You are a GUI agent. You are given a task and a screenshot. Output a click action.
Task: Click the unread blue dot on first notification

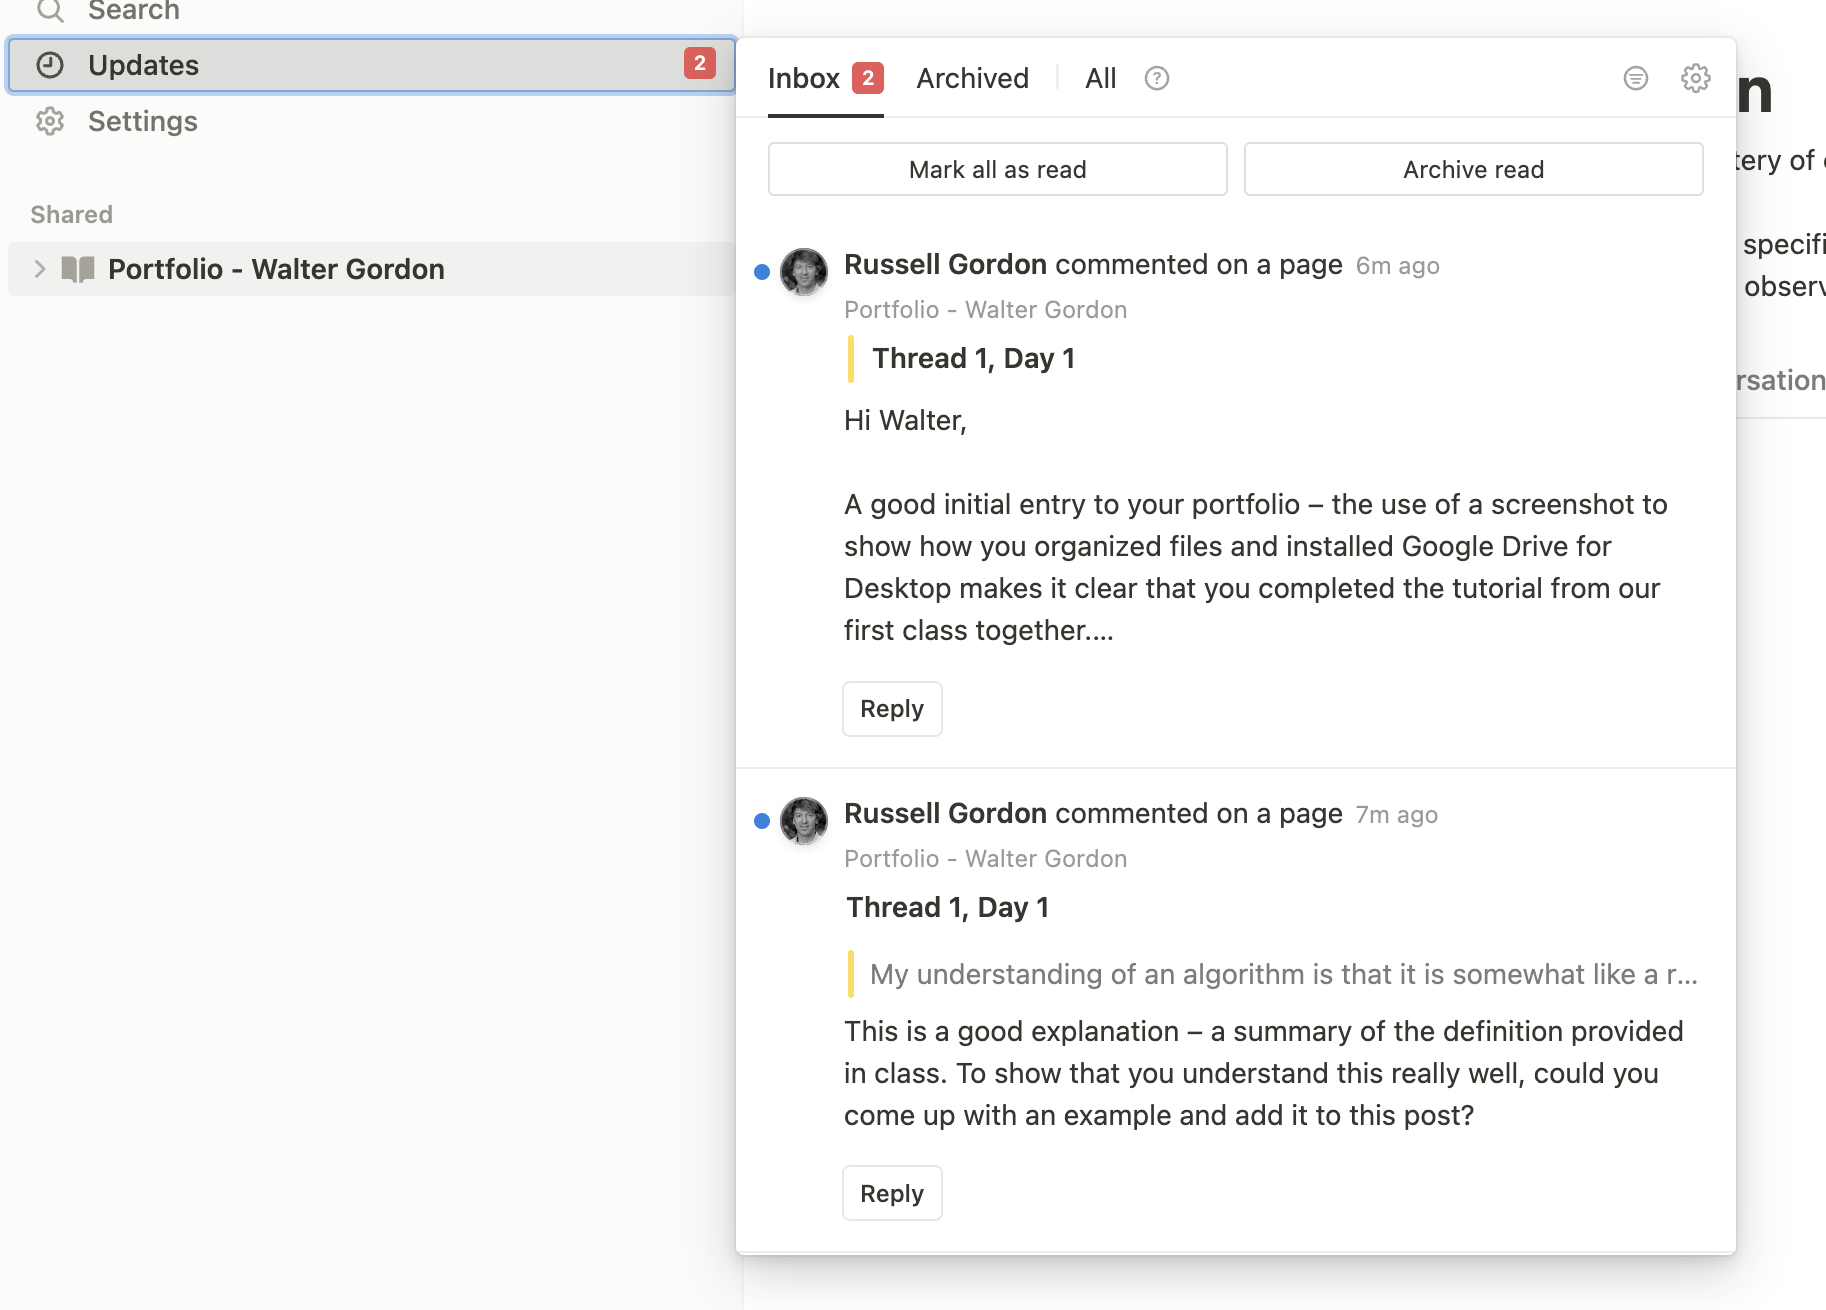coord(762,272)
